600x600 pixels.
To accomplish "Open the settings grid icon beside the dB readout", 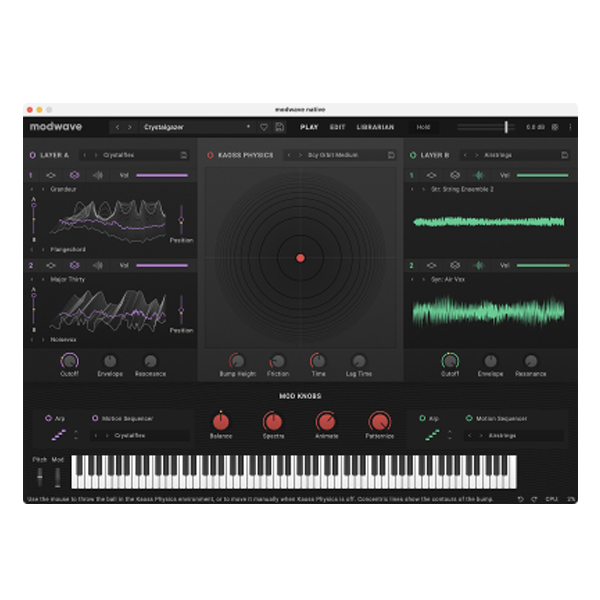I will (555, 127).
